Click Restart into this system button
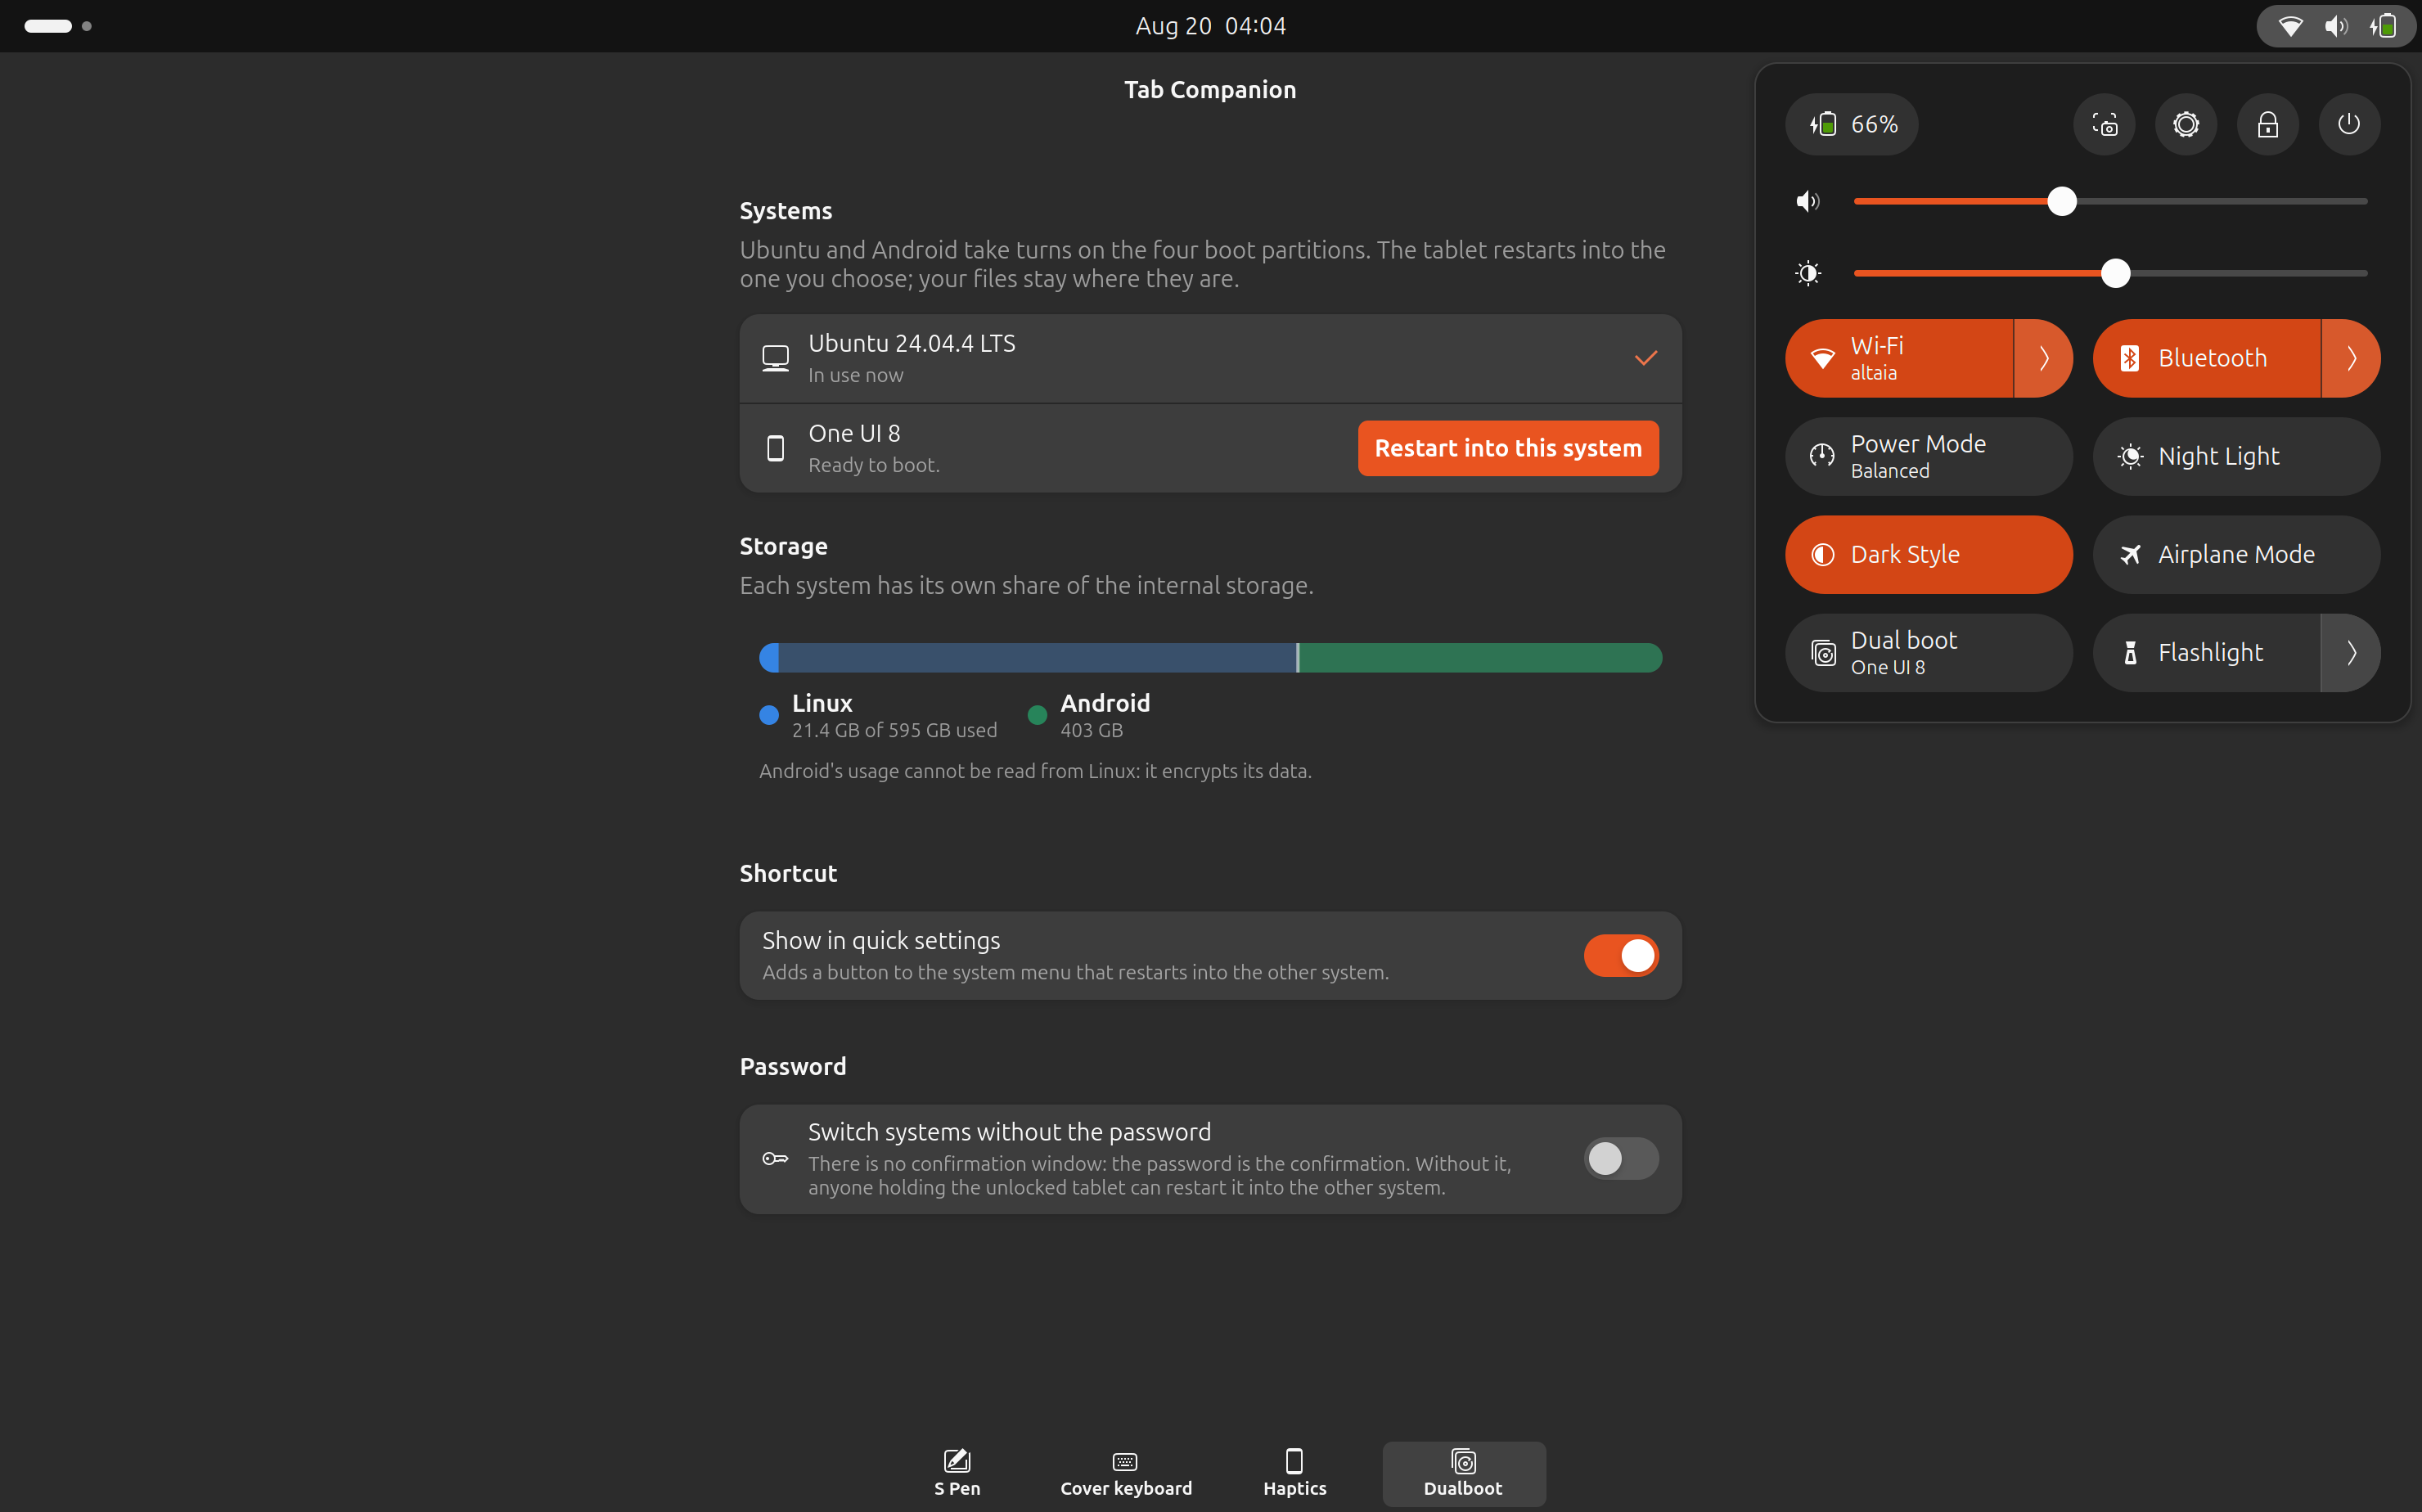 (x=1508, y=448)
